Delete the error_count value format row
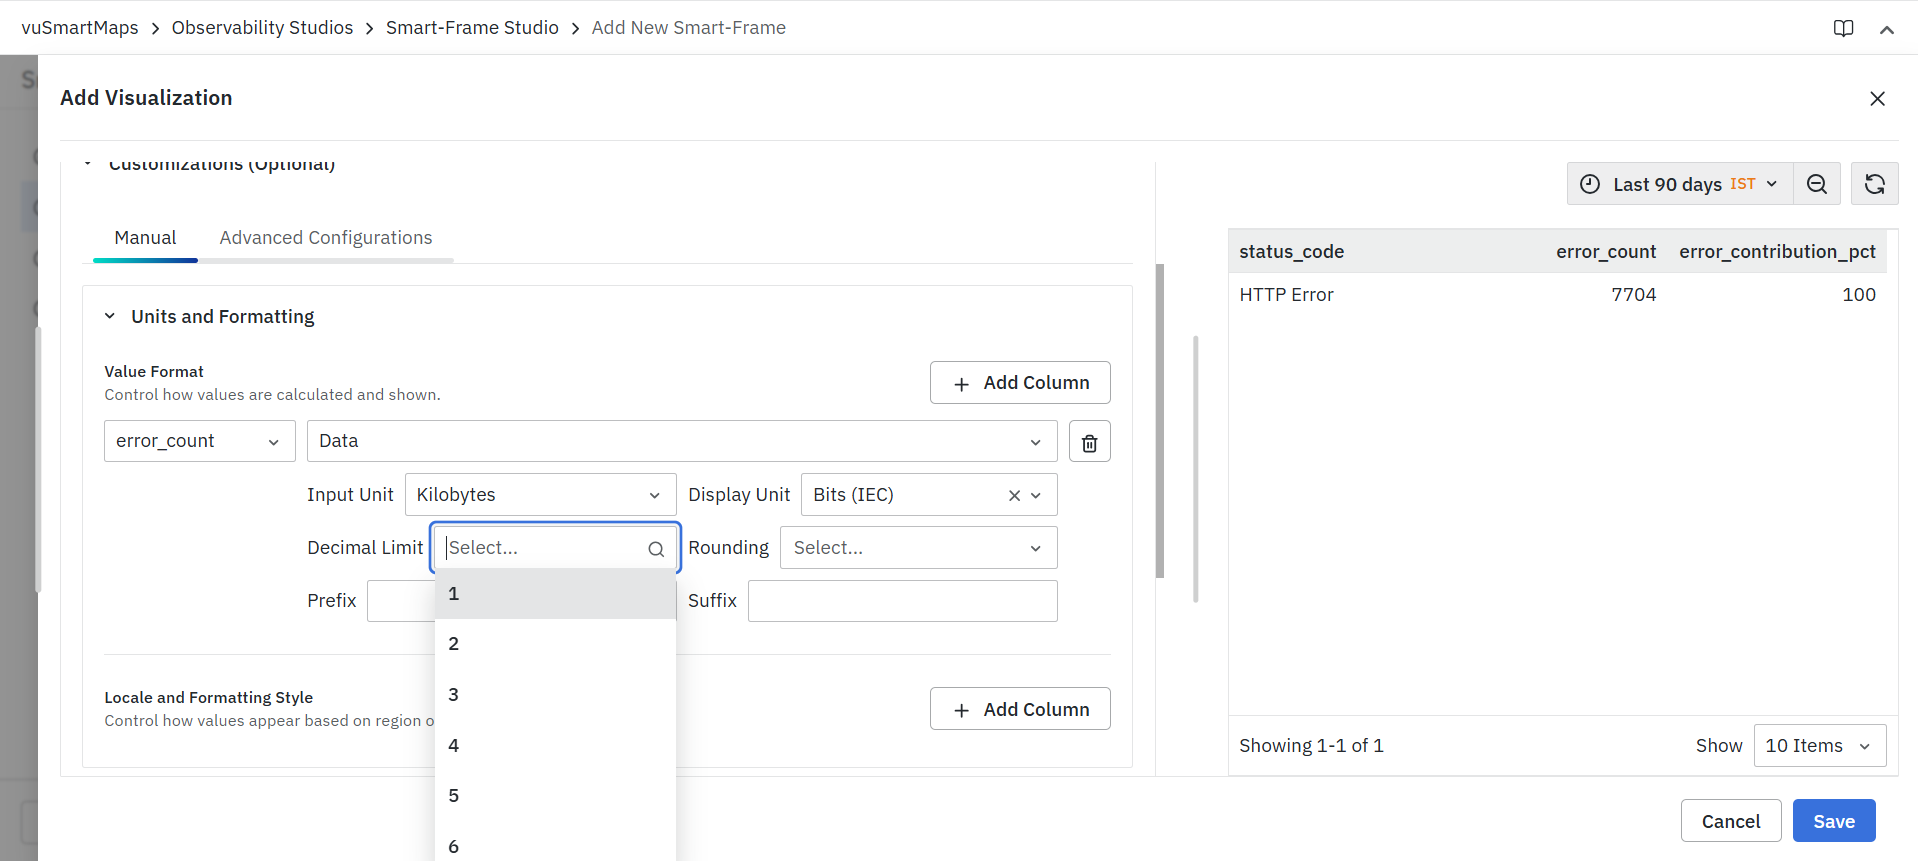The width and height of the screenshot is (1918, 861). click(1090, 442)
